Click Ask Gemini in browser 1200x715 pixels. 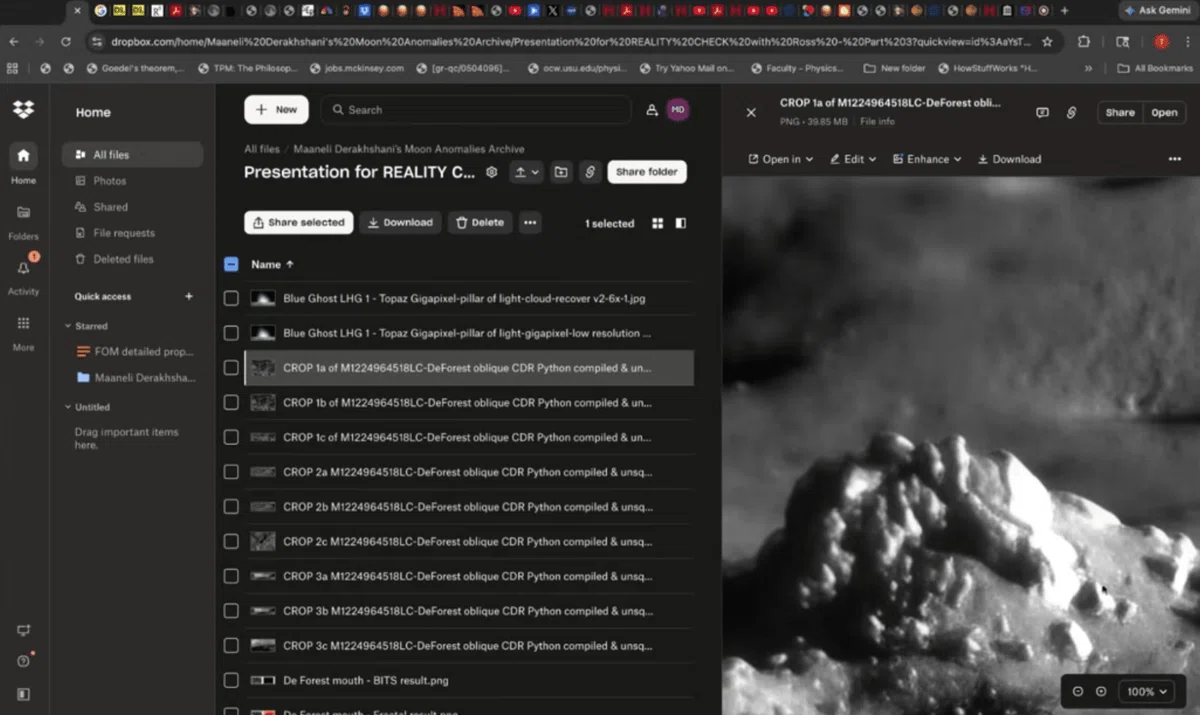point(1157,10)
